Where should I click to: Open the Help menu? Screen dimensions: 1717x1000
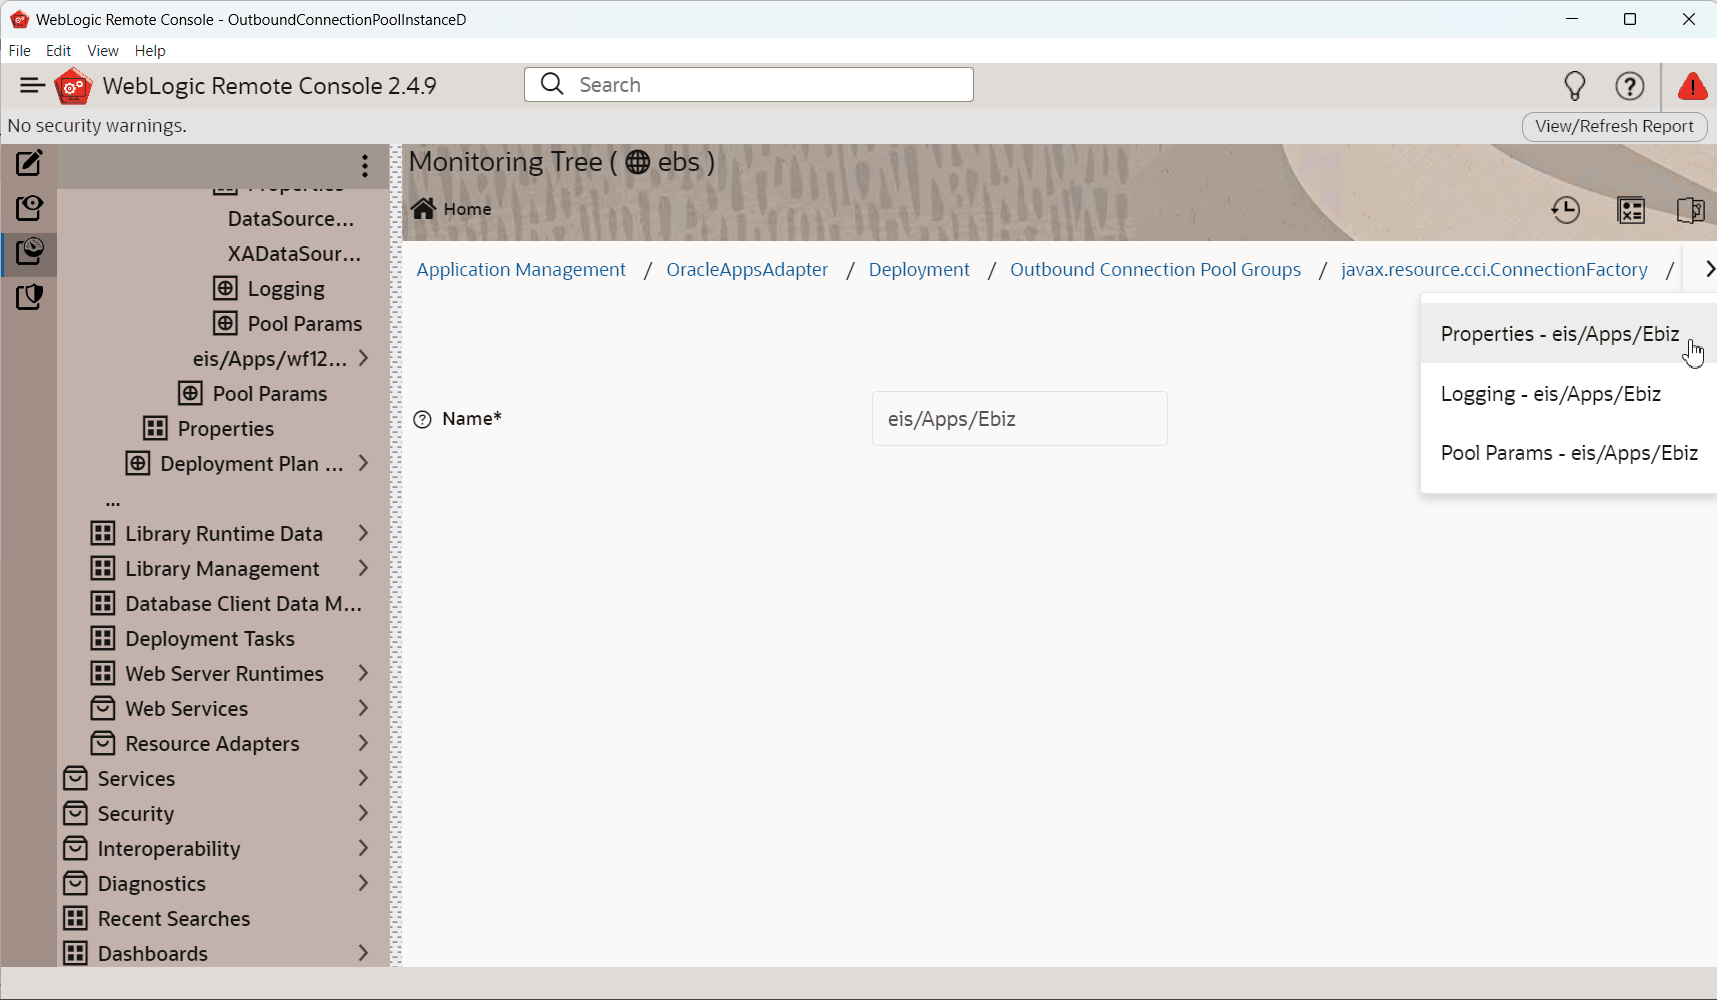(x=150, y=51)
